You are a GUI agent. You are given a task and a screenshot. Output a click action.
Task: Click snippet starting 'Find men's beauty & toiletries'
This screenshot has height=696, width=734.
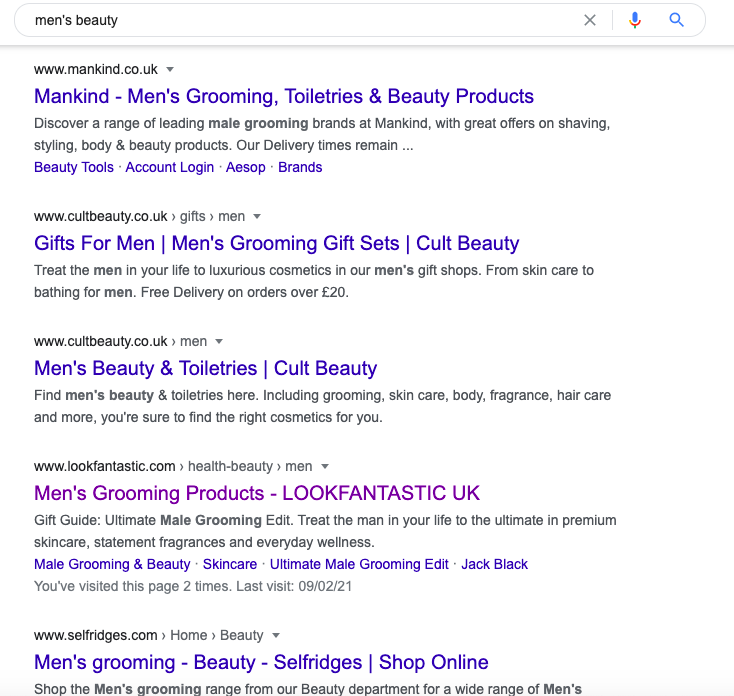323,406
